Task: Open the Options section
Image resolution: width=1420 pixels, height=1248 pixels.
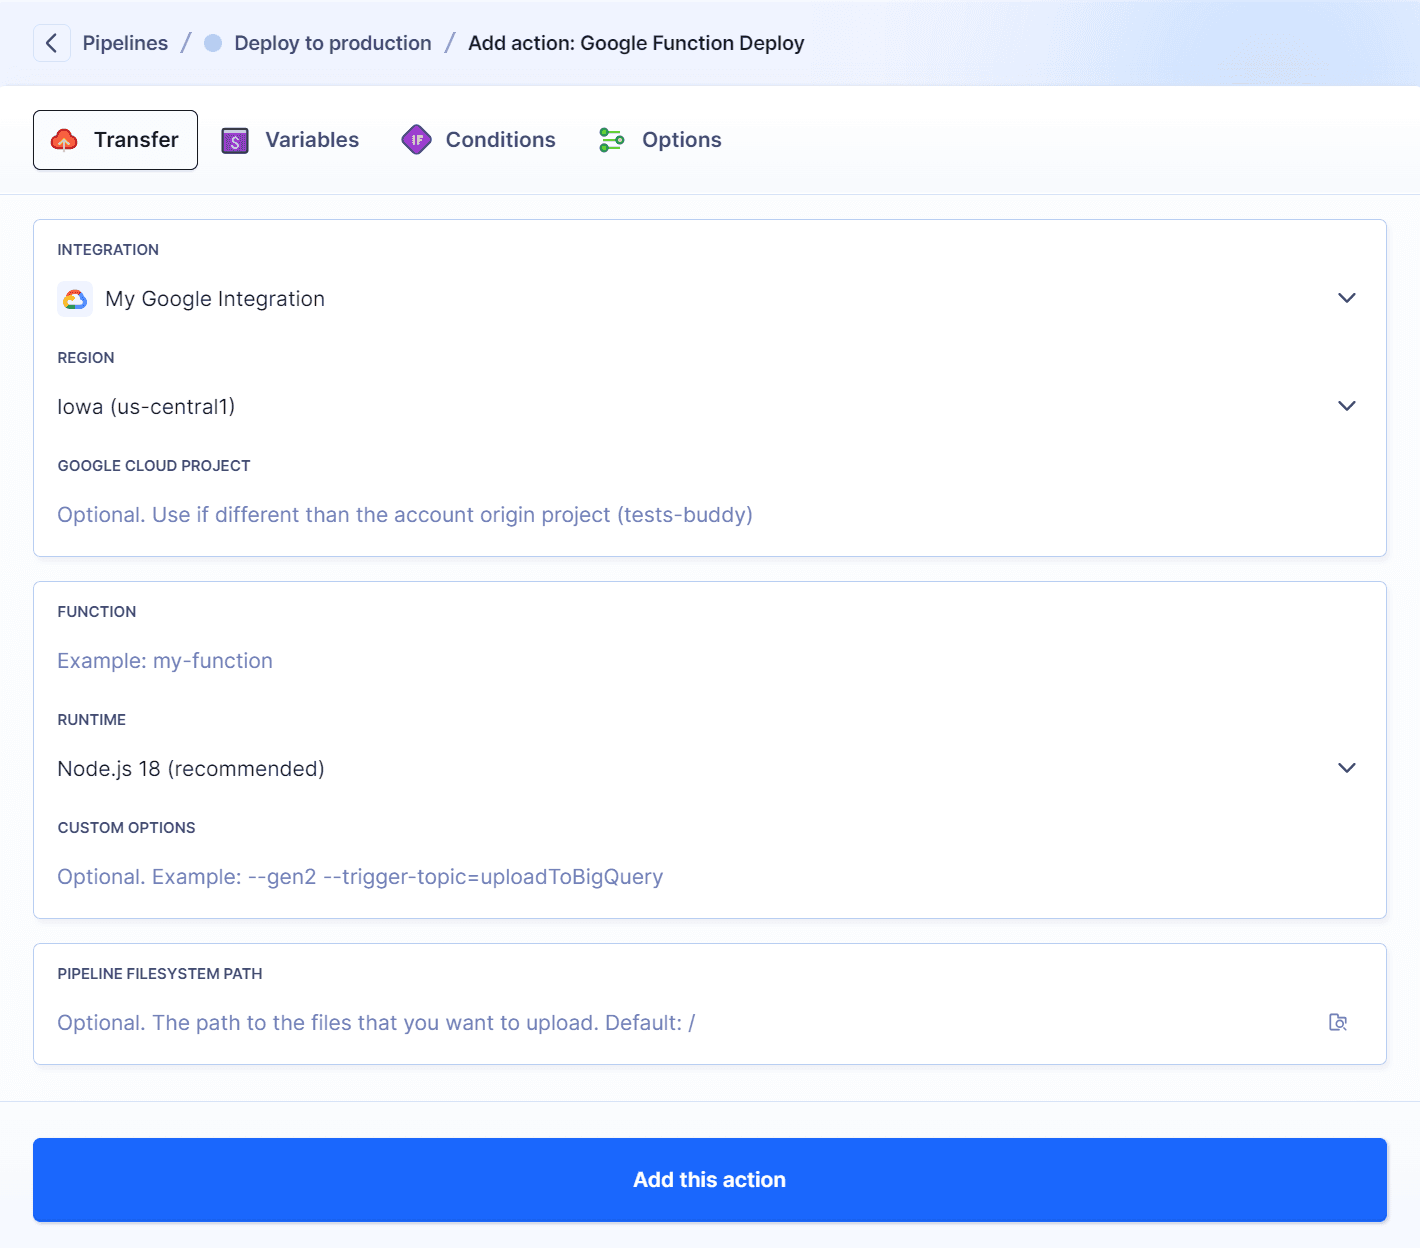Action: (681, 140)
